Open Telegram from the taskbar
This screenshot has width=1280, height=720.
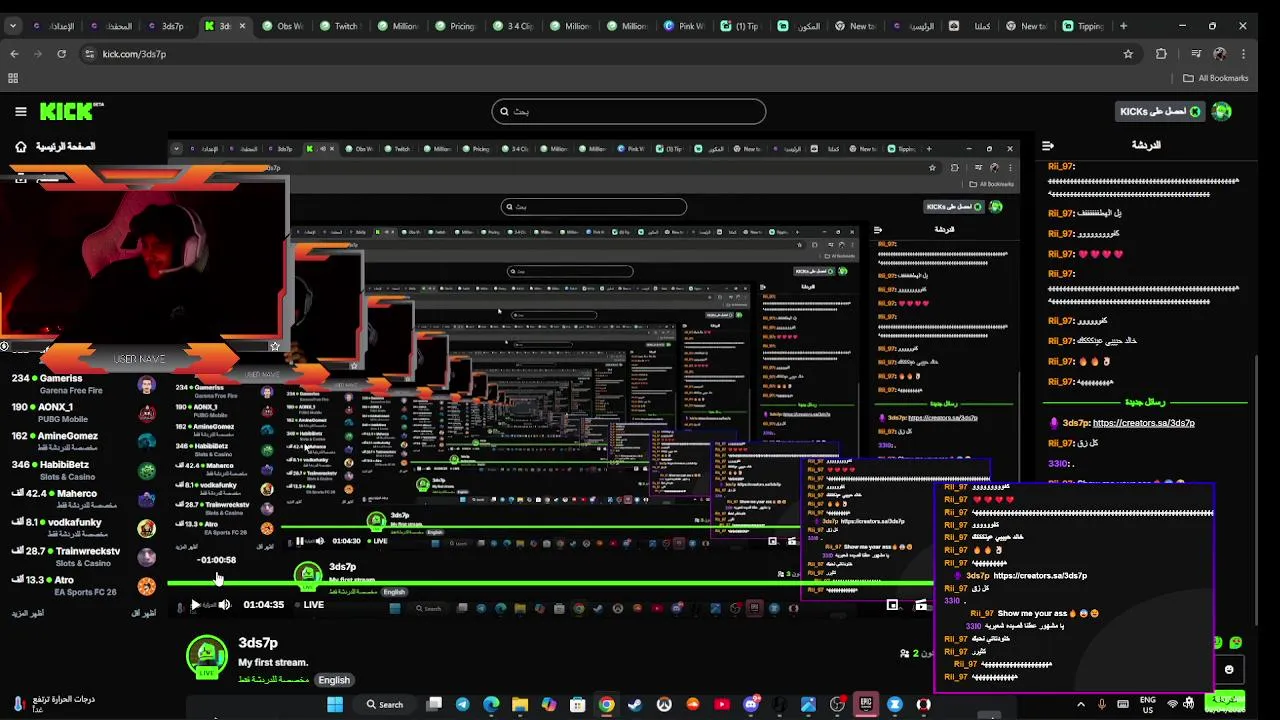(x=462, y=704)
